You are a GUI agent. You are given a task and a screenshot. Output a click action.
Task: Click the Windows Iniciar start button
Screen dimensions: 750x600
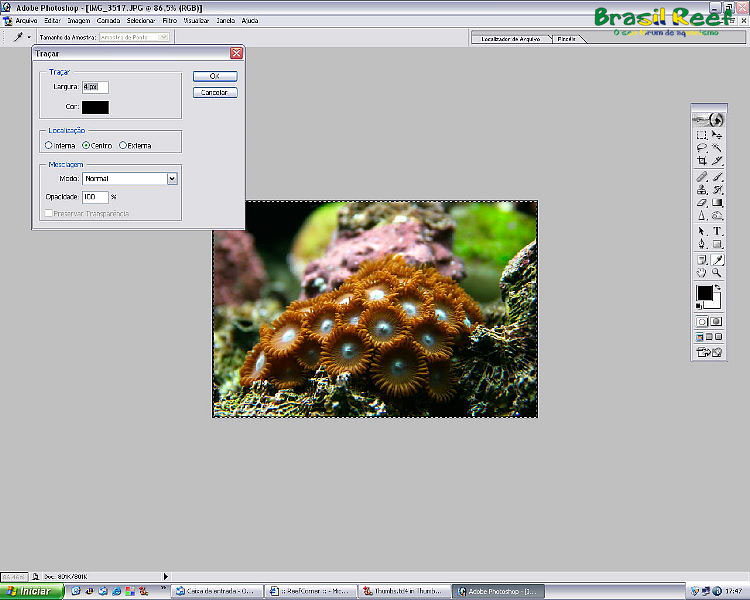pos(31,591)
